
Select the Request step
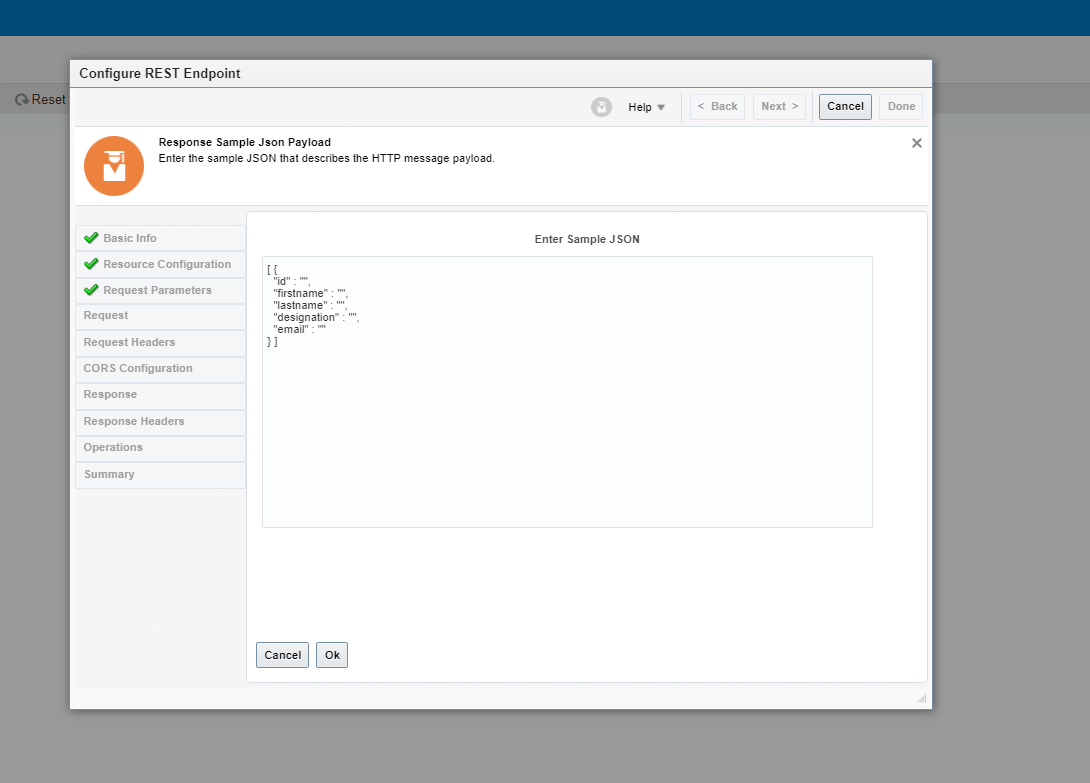click(x=105, y=316)
